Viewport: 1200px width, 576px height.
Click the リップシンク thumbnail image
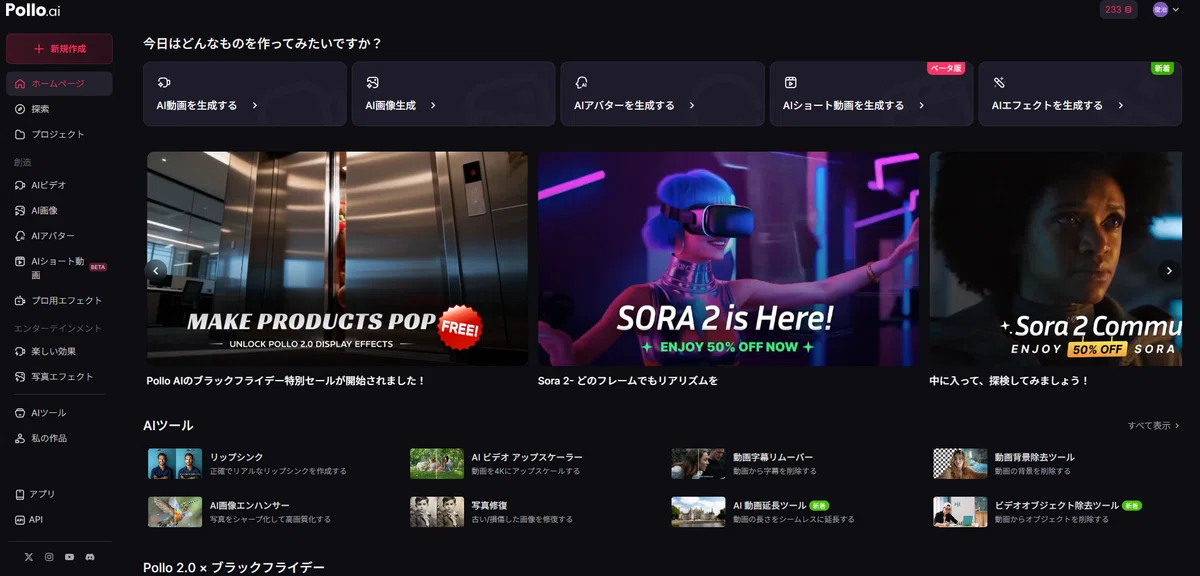click(175, 464)
